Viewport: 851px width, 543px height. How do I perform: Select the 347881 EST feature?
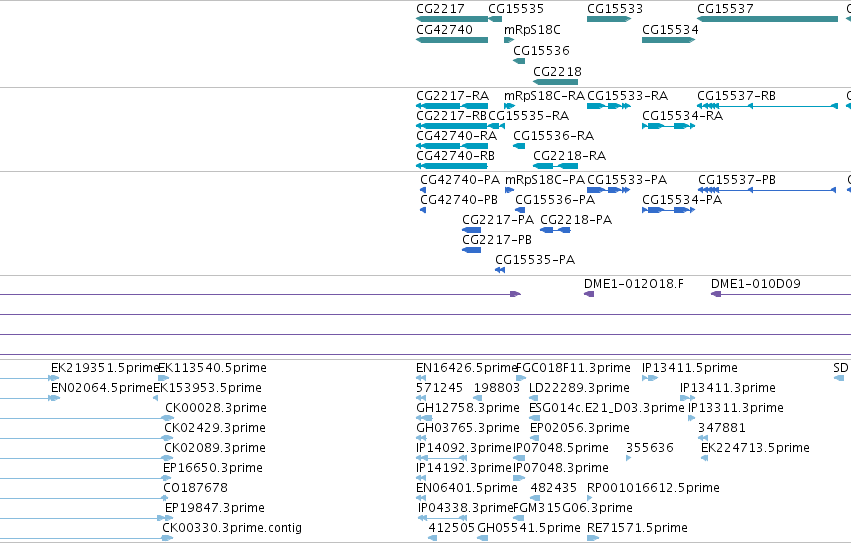tap(703, 438)
